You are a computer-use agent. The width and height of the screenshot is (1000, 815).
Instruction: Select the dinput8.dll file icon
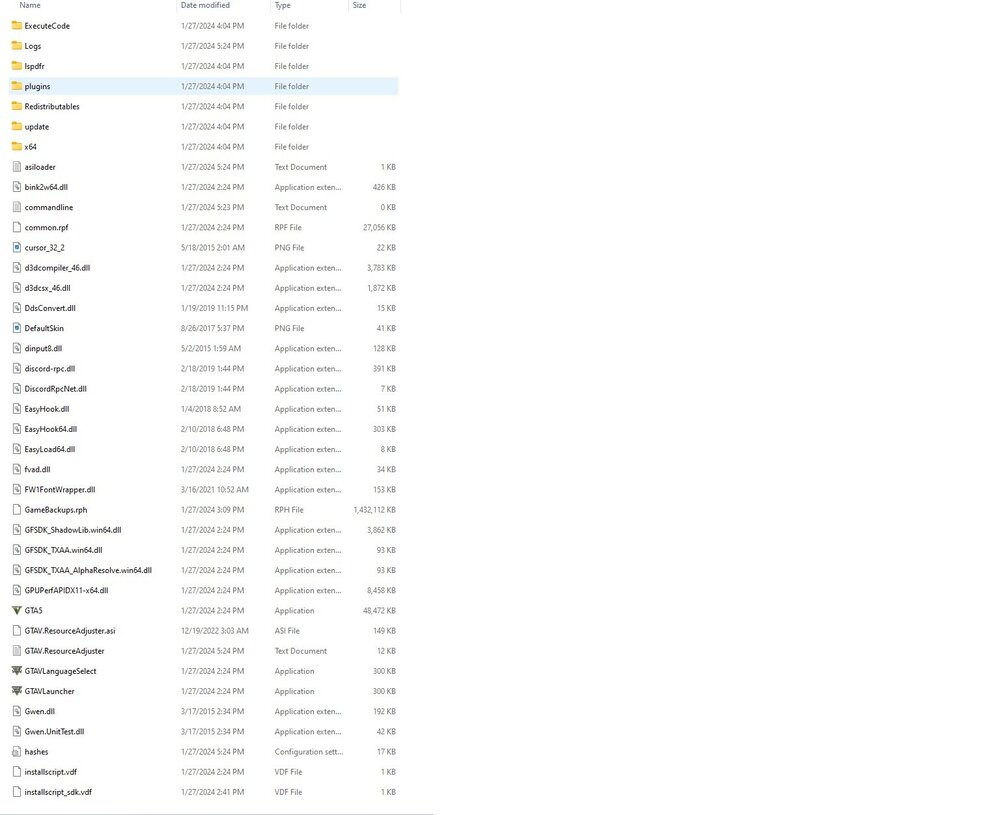click(x=17, y=348)
